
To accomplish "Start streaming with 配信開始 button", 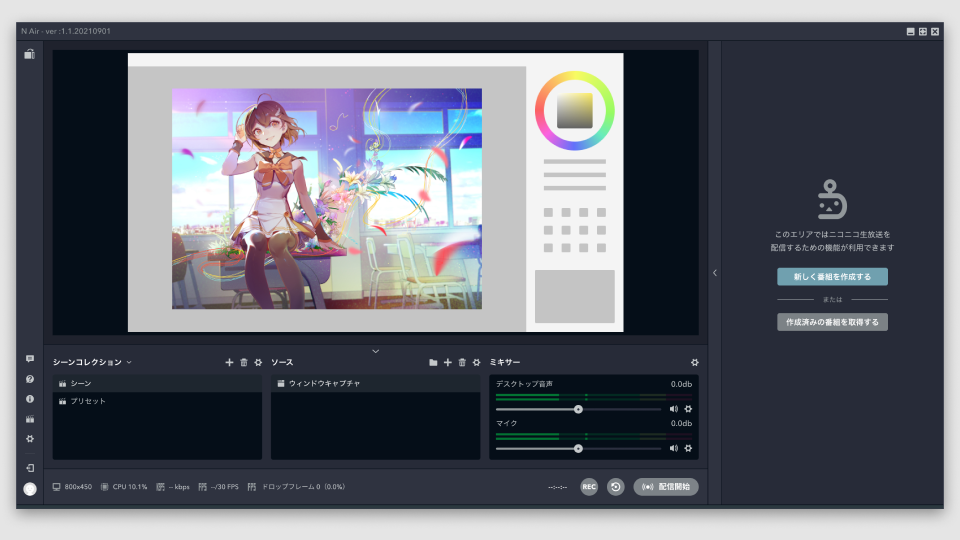I will pyautogui.click(x=666, y=487).
